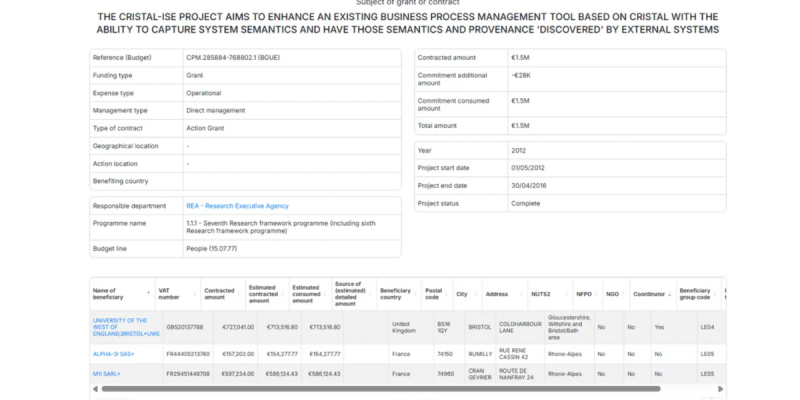Click sort icon in Postal code header

point(446,294)
